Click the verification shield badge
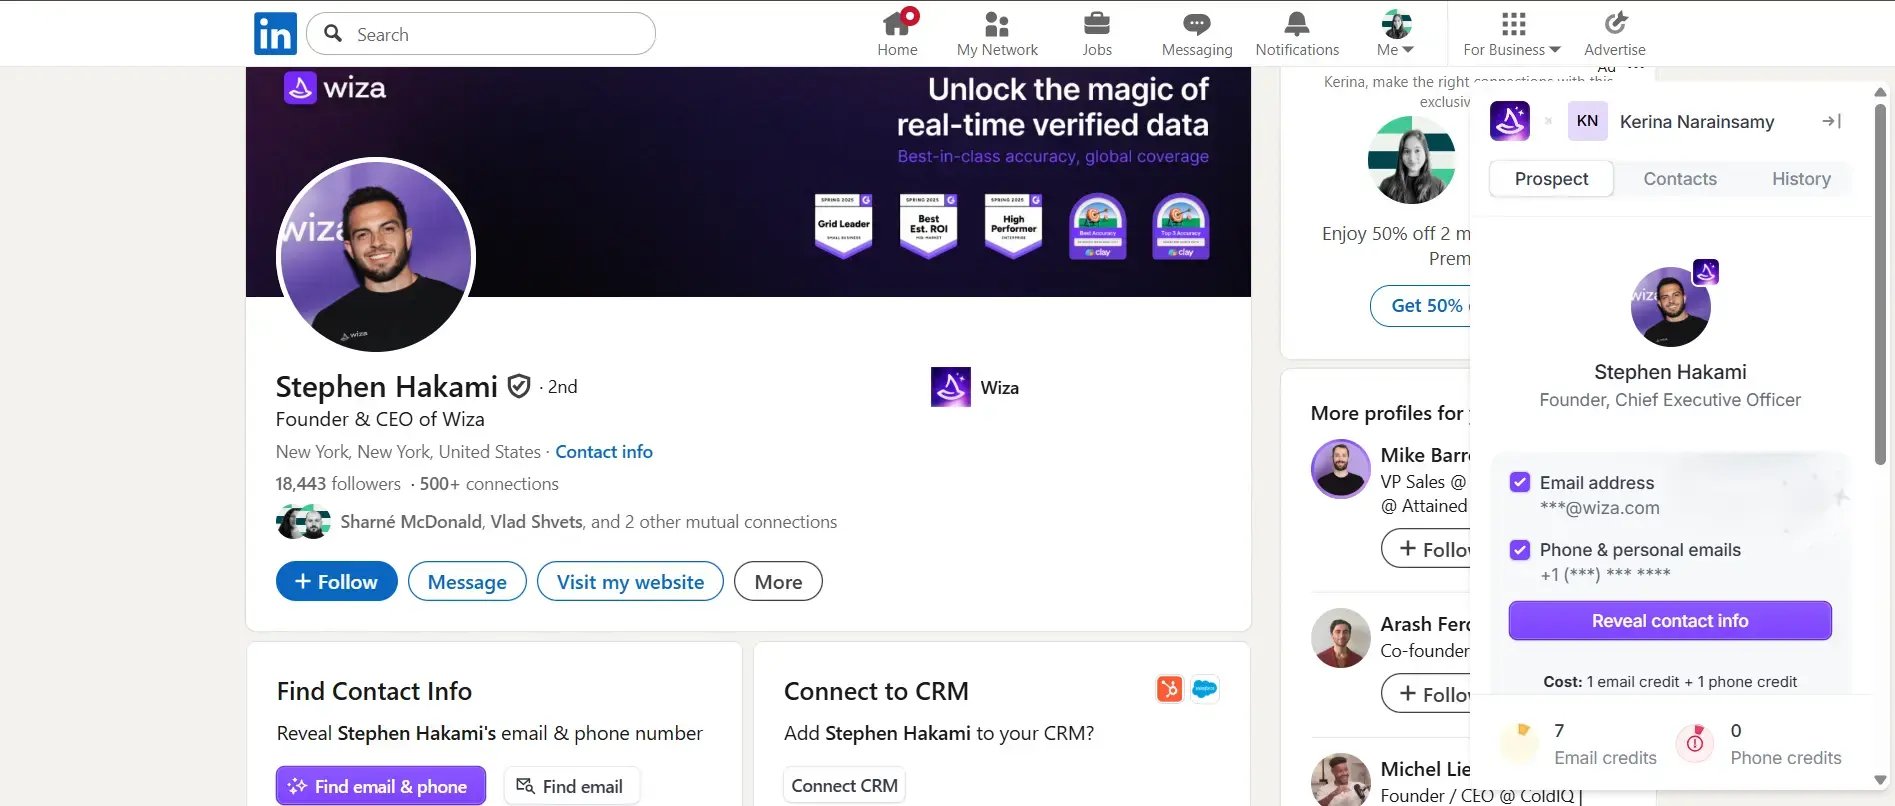The width and height of the screenshot is (1895, 806). click(x=519, y=386)
